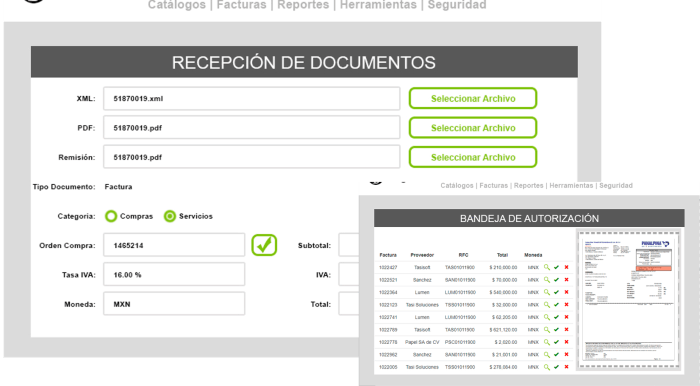
Task: Open Herramientas in the top menu
Action: [x=378, y=5]
